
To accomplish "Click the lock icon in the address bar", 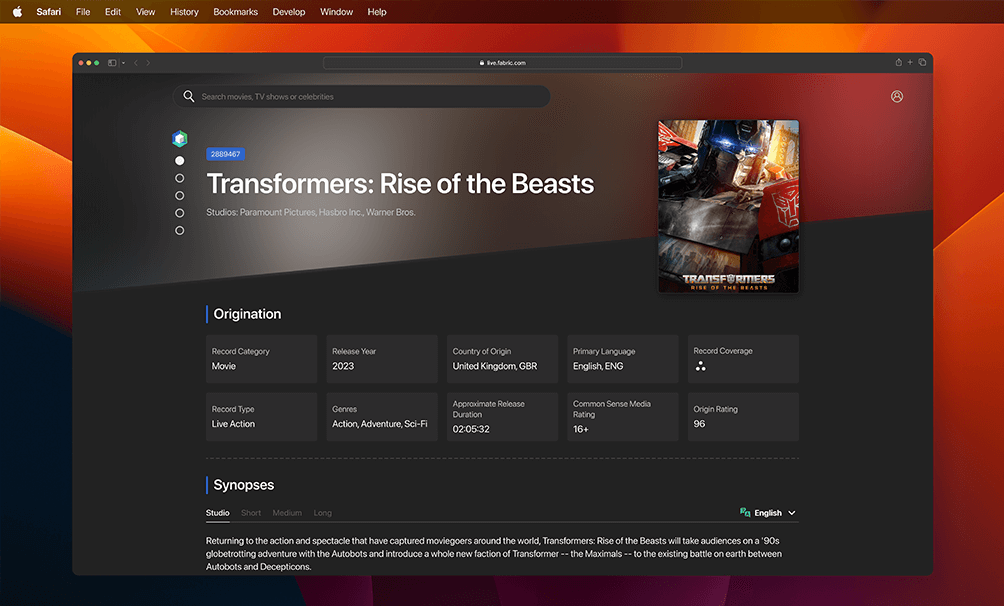I will pos(482,63).
